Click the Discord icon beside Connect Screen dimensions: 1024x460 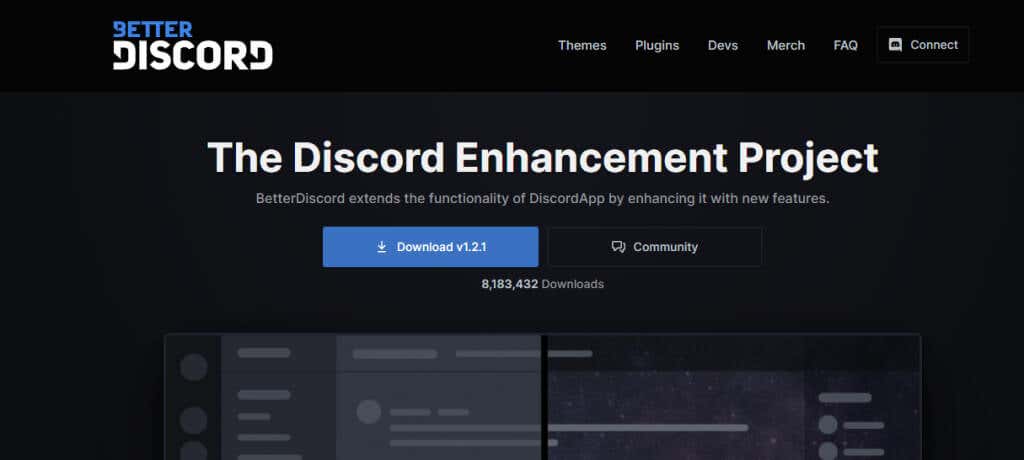point(896,45)
